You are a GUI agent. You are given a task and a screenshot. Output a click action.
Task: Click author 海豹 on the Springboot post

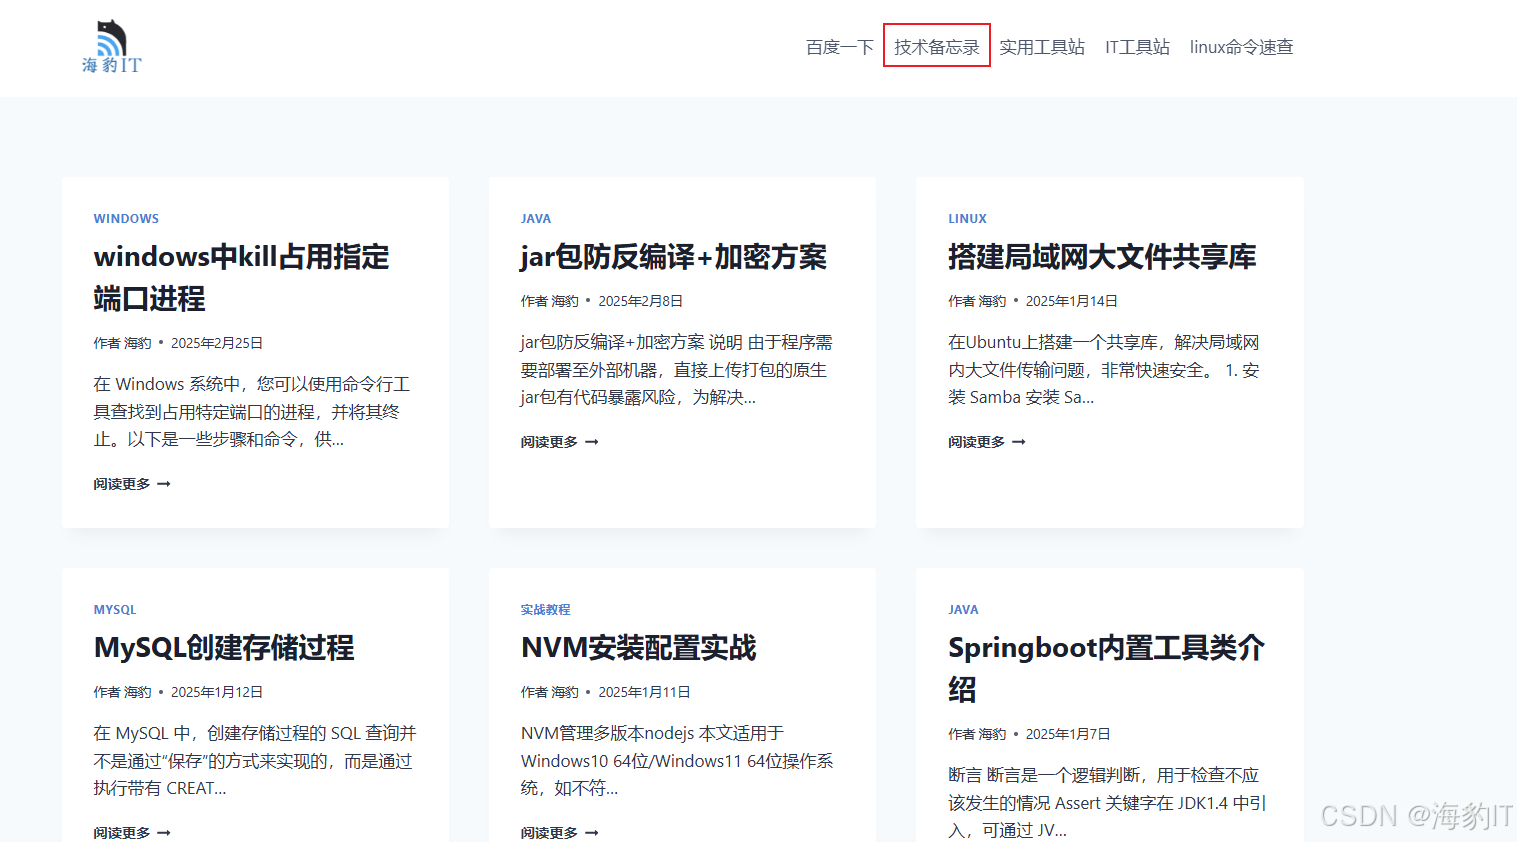[992, 734]
